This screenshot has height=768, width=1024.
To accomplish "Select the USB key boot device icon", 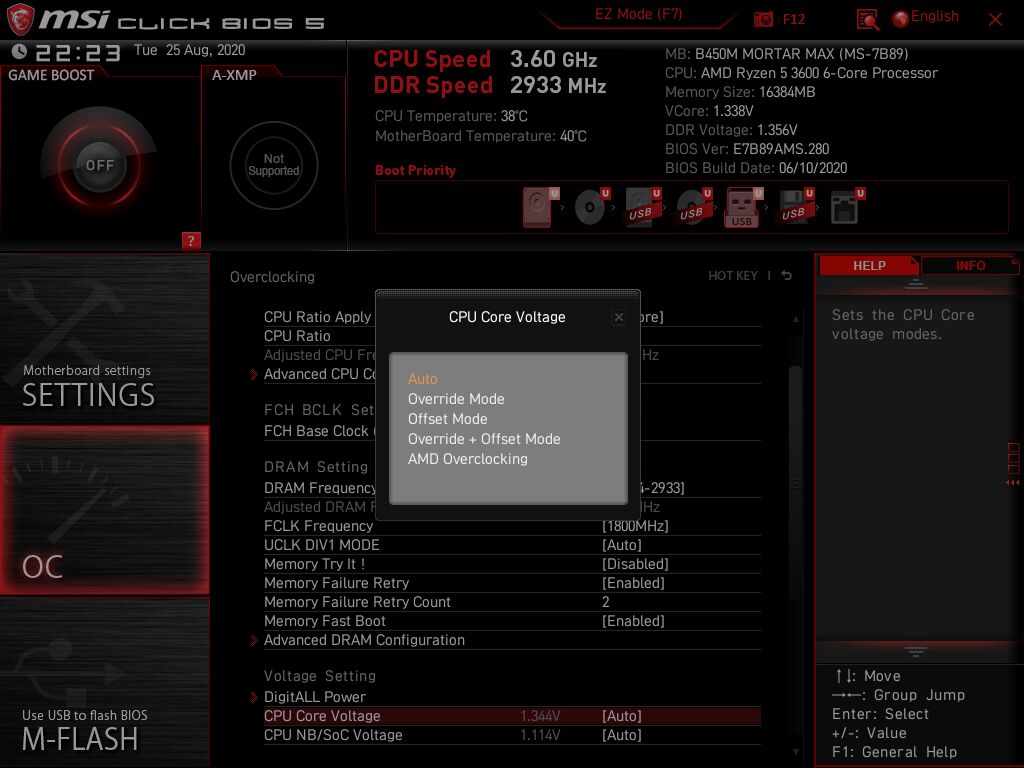I will coord(744,207).
